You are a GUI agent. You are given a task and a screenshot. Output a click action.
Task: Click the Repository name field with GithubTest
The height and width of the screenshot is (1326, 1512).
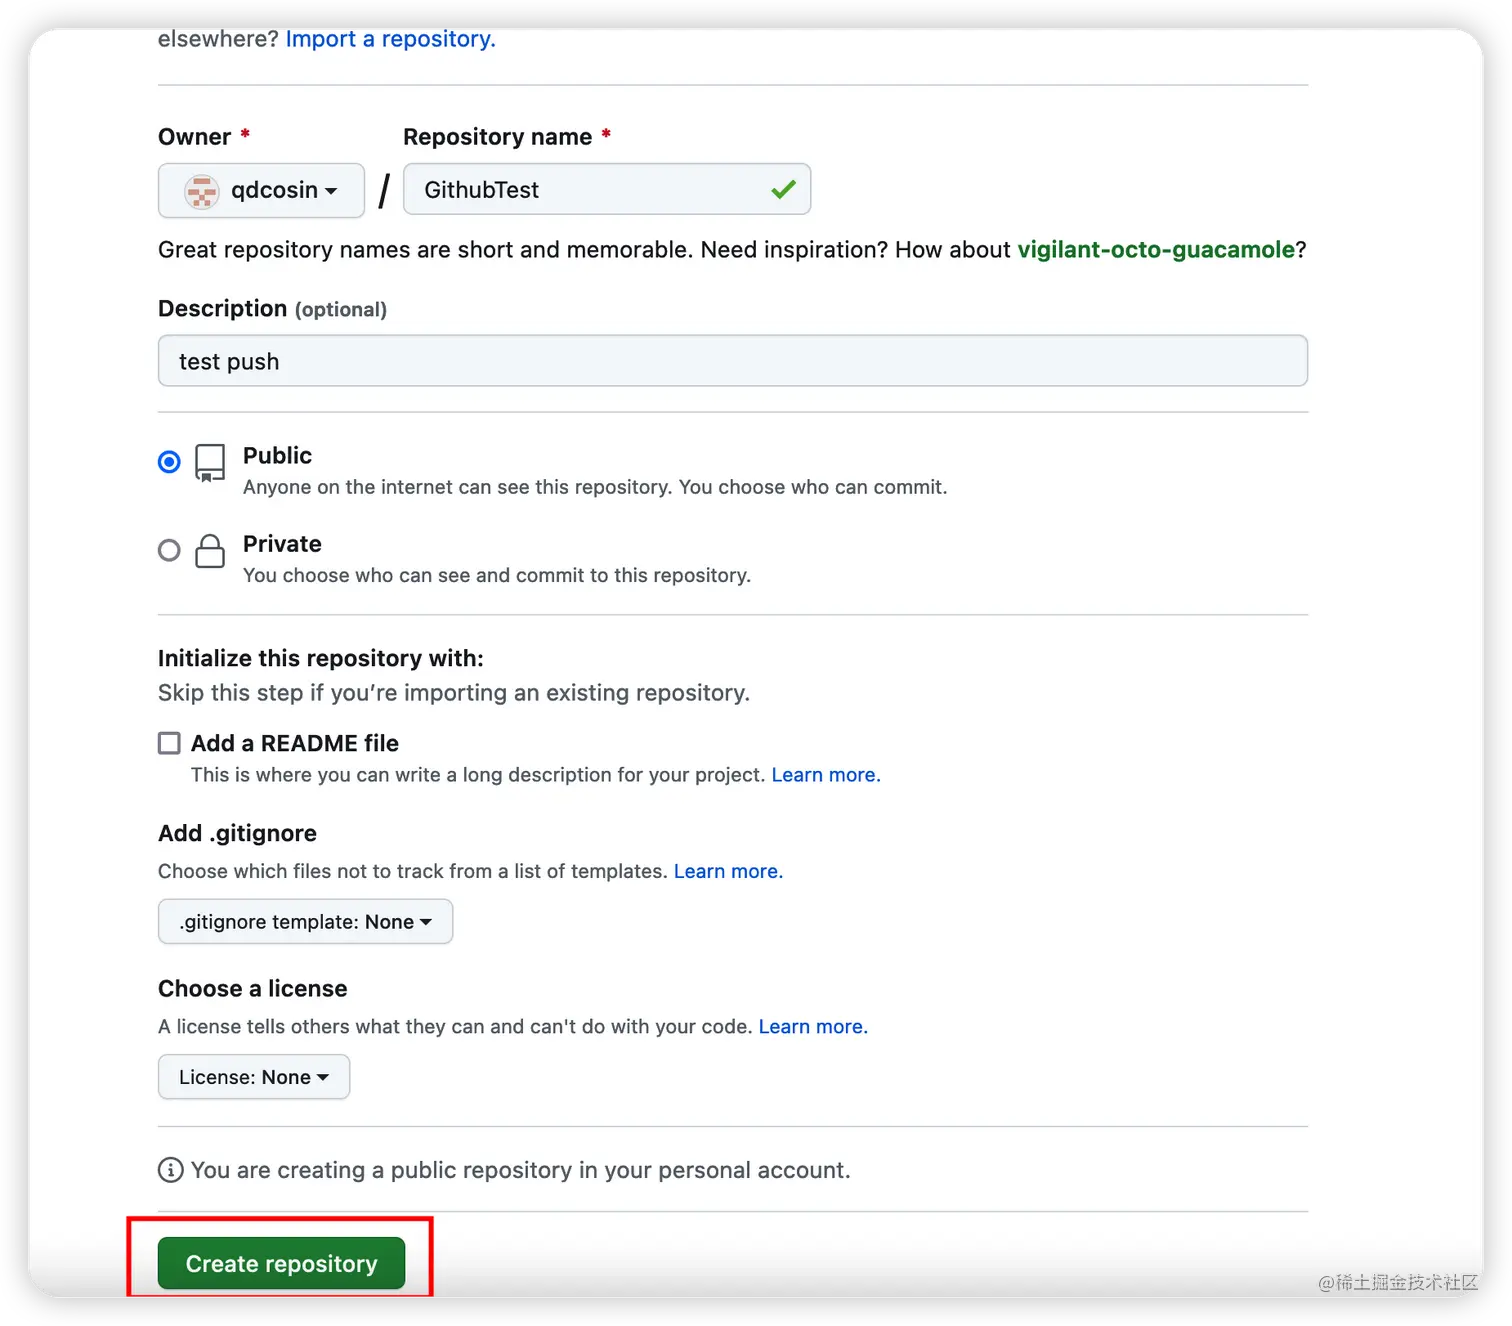(607, 190)
